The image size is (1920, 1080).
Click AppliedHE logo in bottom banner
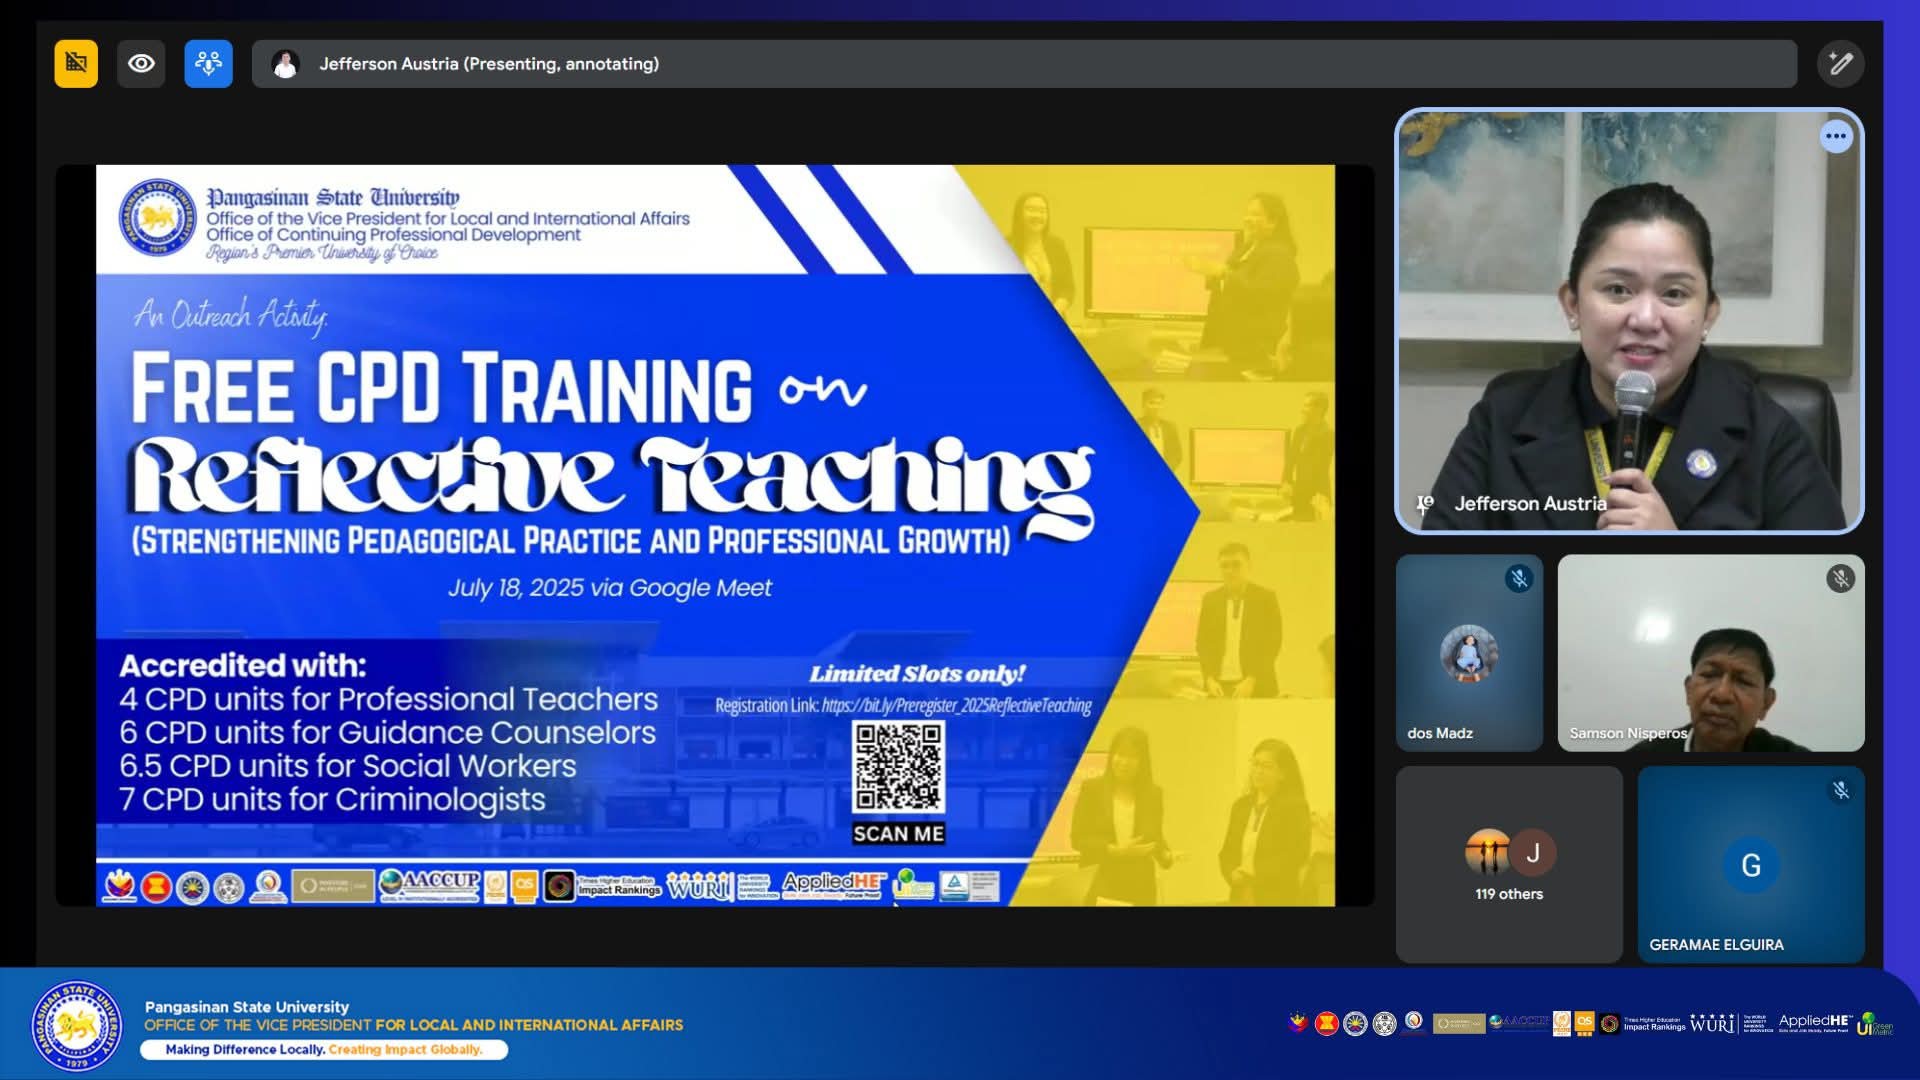point(1815,1022)
